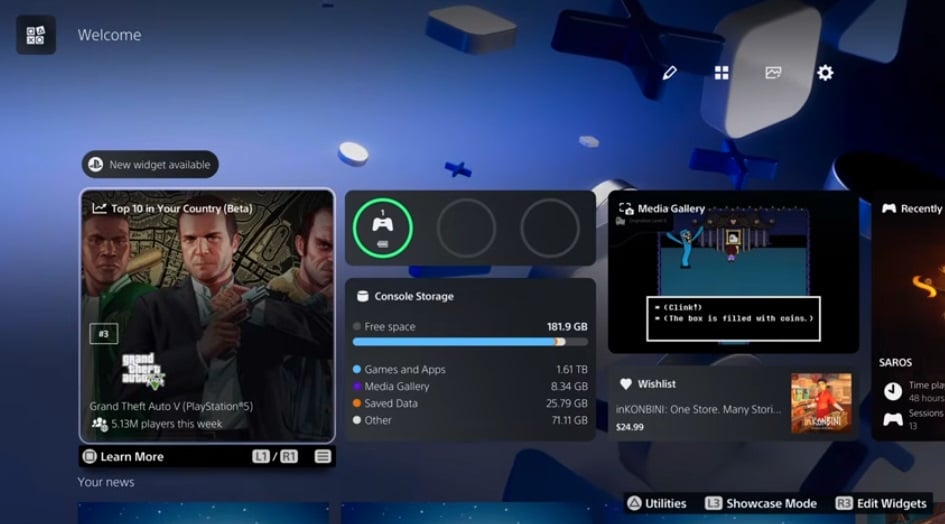The image size is (945, 524).
Task: Click the Grand Theft Auto V logo
Action: tap(143, 370)
